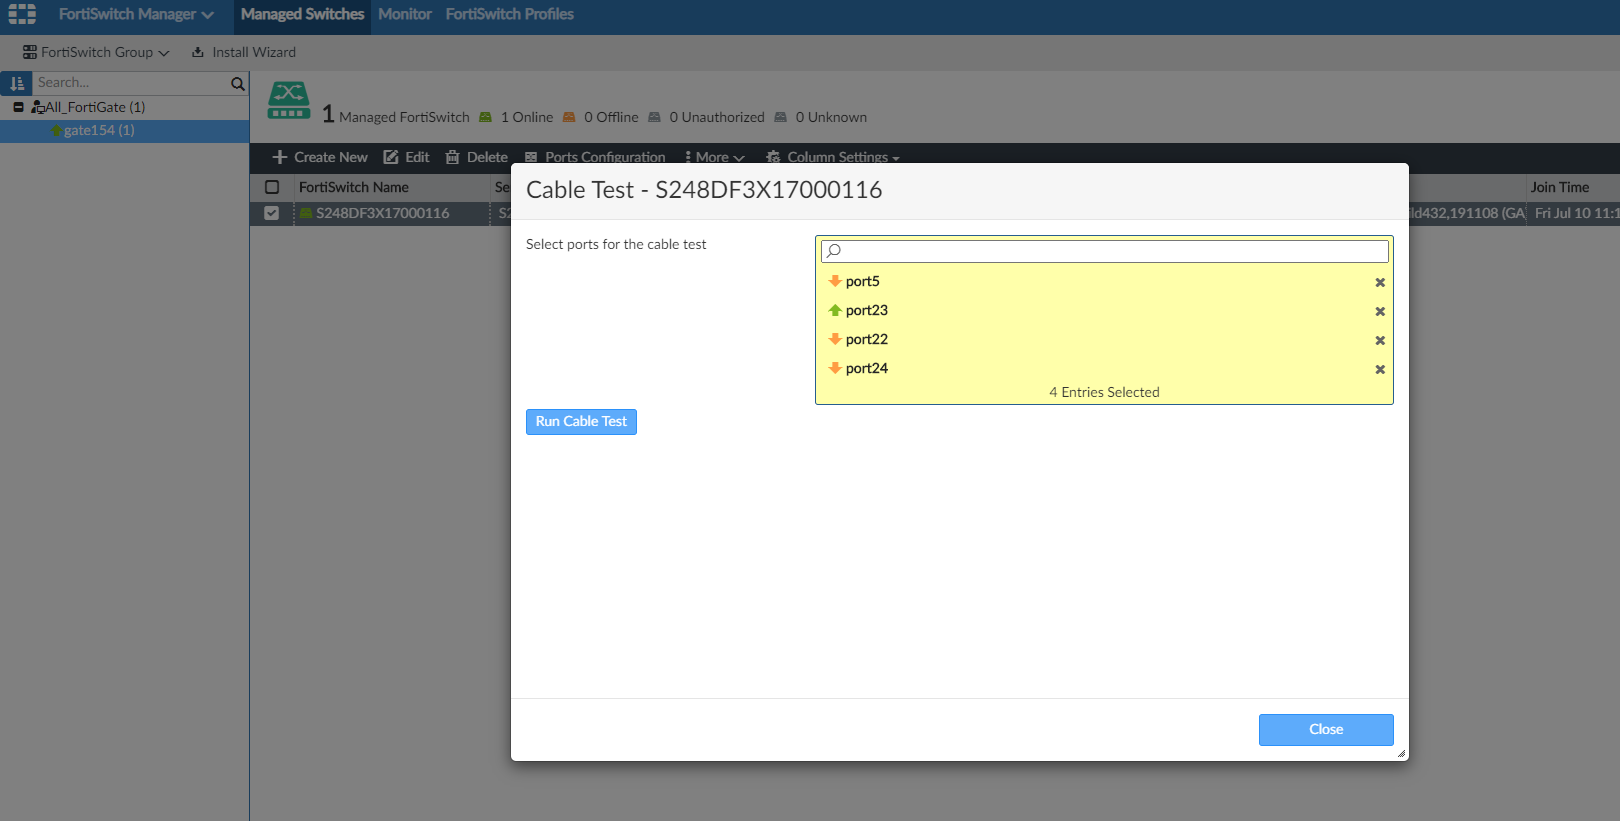Expand the More dropdown menu
The width and height of the screenshot is (1620, 821).
pos(715,157)
